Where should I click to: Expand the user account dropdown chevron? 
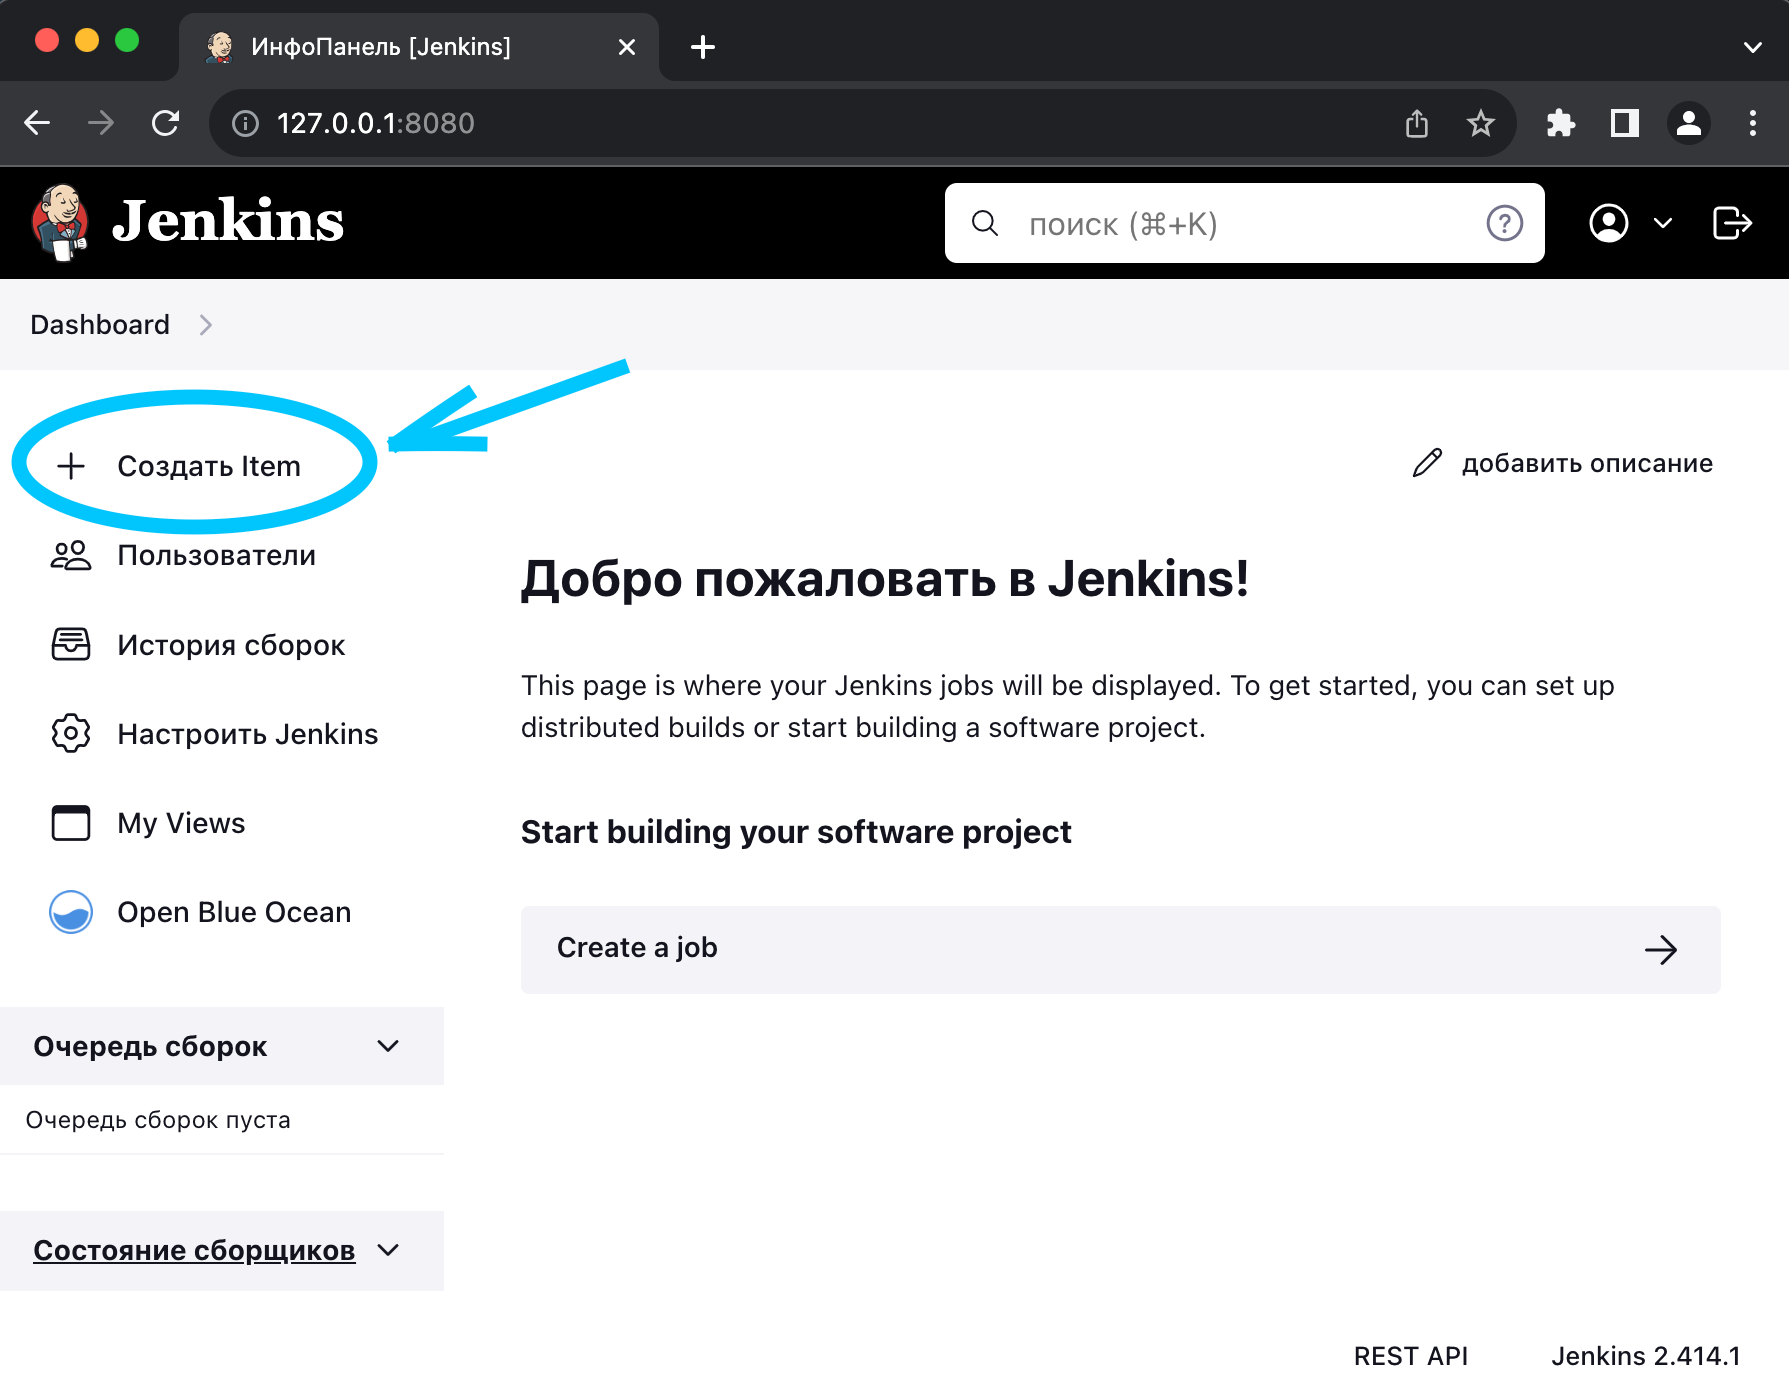tap(1662, 223)
